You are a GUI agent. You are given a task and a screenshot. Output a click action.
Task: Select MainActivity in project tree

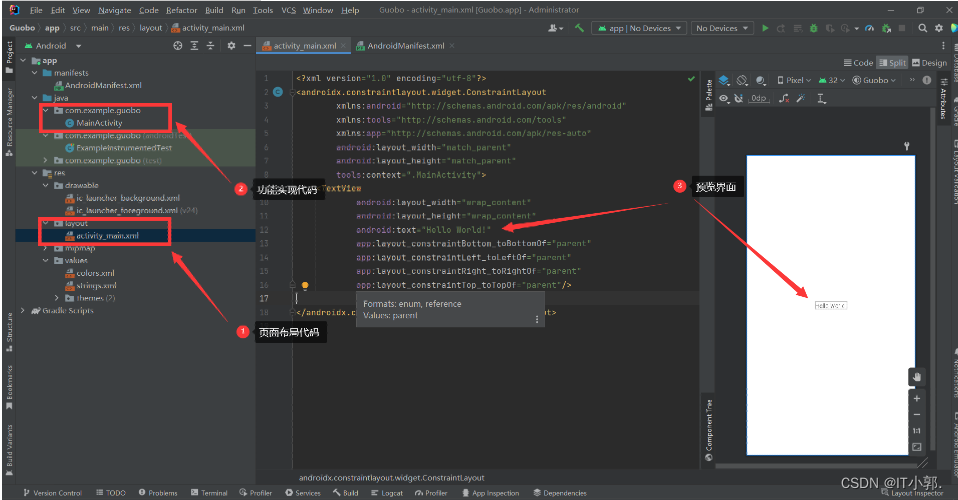[98, 123]
